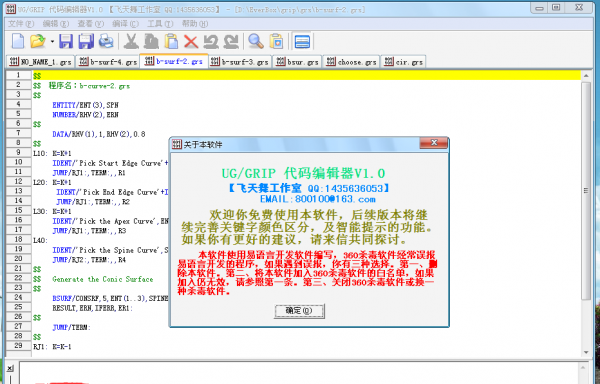Switch to NO_NAME_1.grs tab
The width and height of the screenshot is (600, 384).
tap(41, 62)
